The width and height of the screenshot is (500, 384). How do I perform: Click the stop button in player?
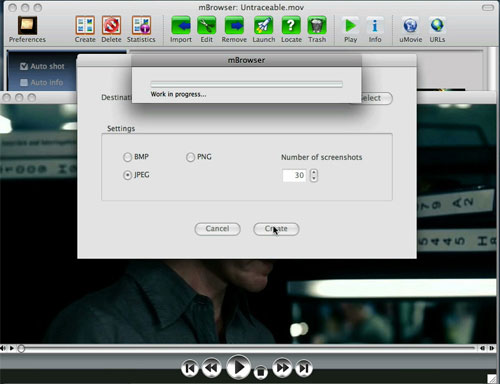click(261, 372)
